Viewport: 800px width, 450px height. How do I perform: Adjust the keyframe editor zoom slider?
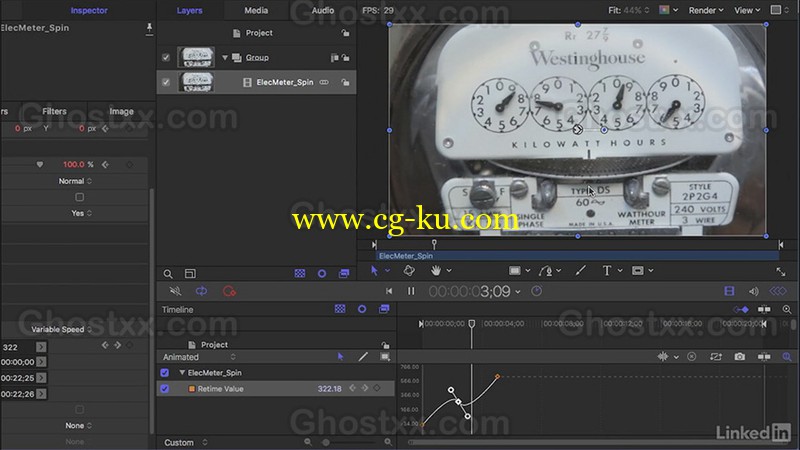(326, 442)
